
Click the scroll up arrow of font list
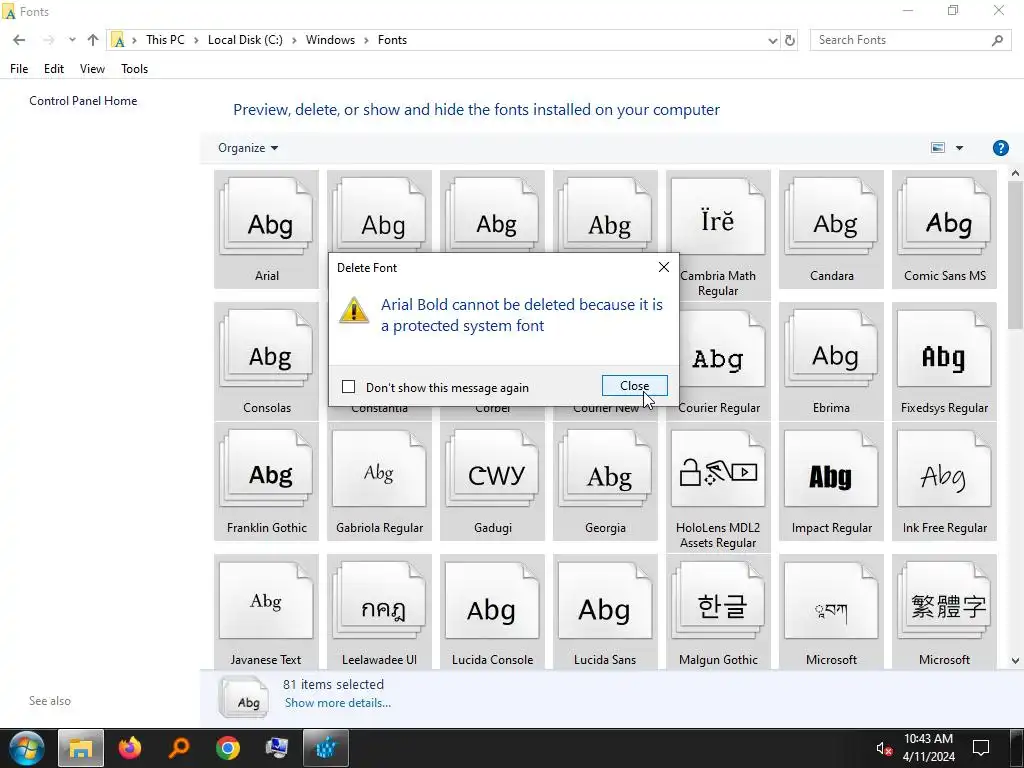click(1015, 174)
